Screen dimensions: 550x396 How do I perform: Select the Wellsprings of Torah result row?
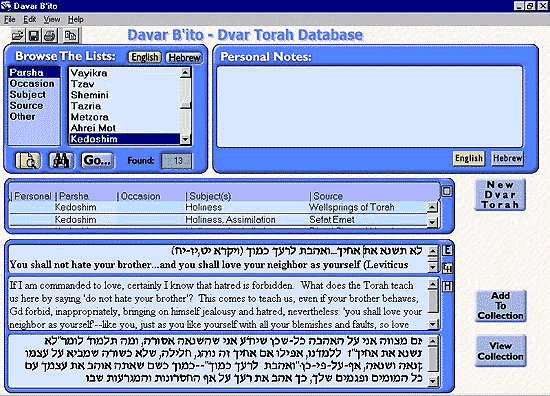point(218,207)
